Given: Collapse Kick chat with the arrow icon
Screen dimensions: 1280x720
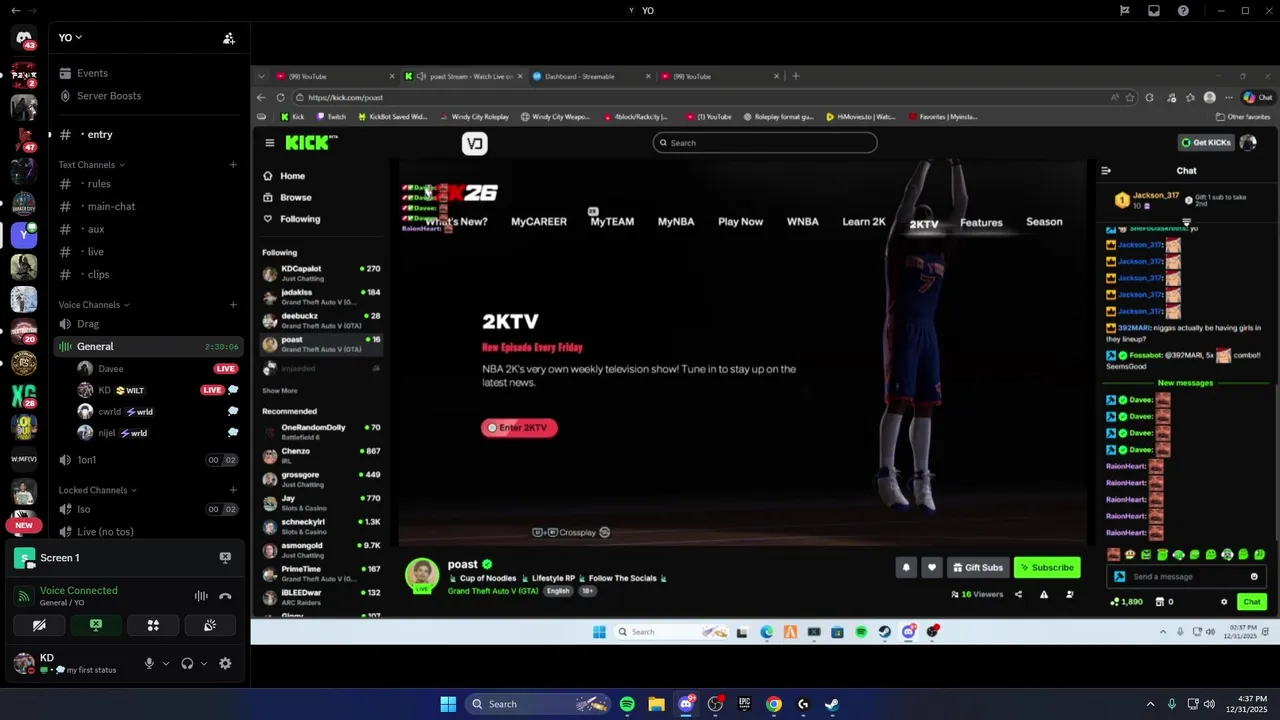Looking at the screenshot, I should coord(1106,171).
